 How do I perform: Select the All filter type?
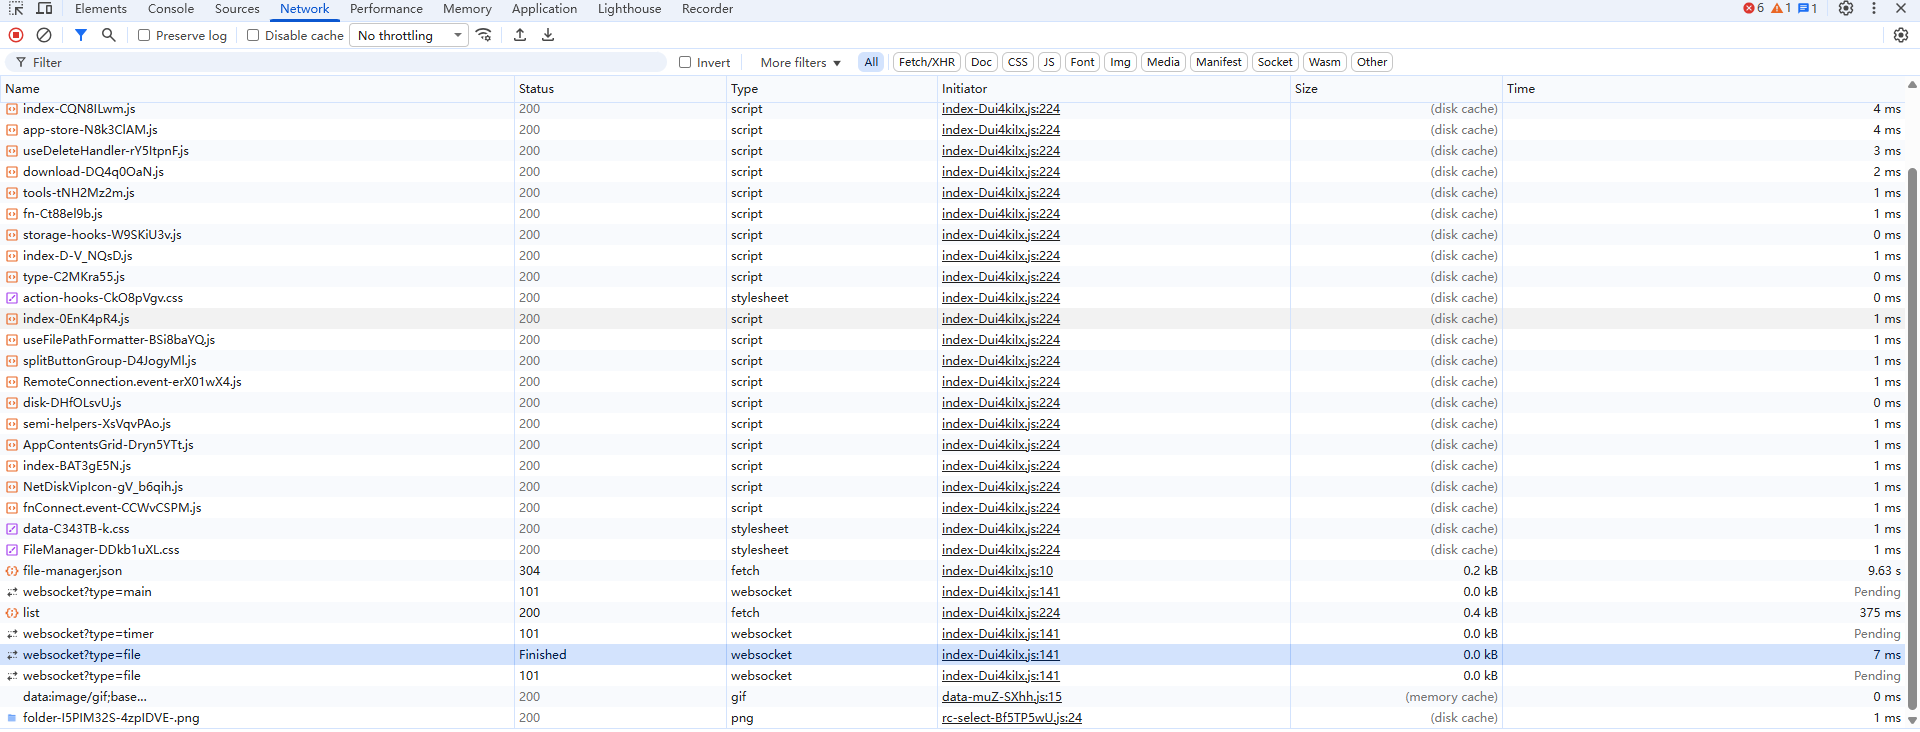pyautogui.click(x=871, y=62)
